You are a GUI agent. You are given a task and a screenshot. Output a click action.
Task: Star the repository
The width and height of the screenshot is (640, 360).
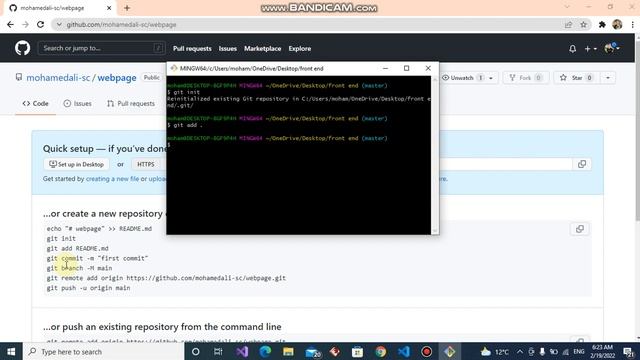pos(576,78)
